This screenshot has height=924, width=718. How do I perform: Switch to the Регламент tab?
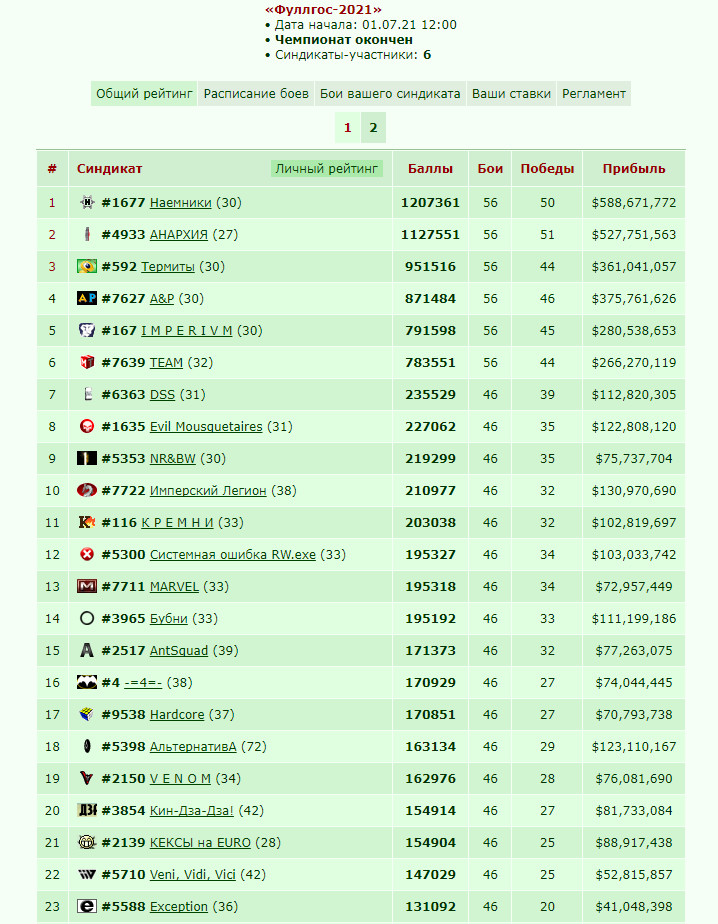click(594, 94)
